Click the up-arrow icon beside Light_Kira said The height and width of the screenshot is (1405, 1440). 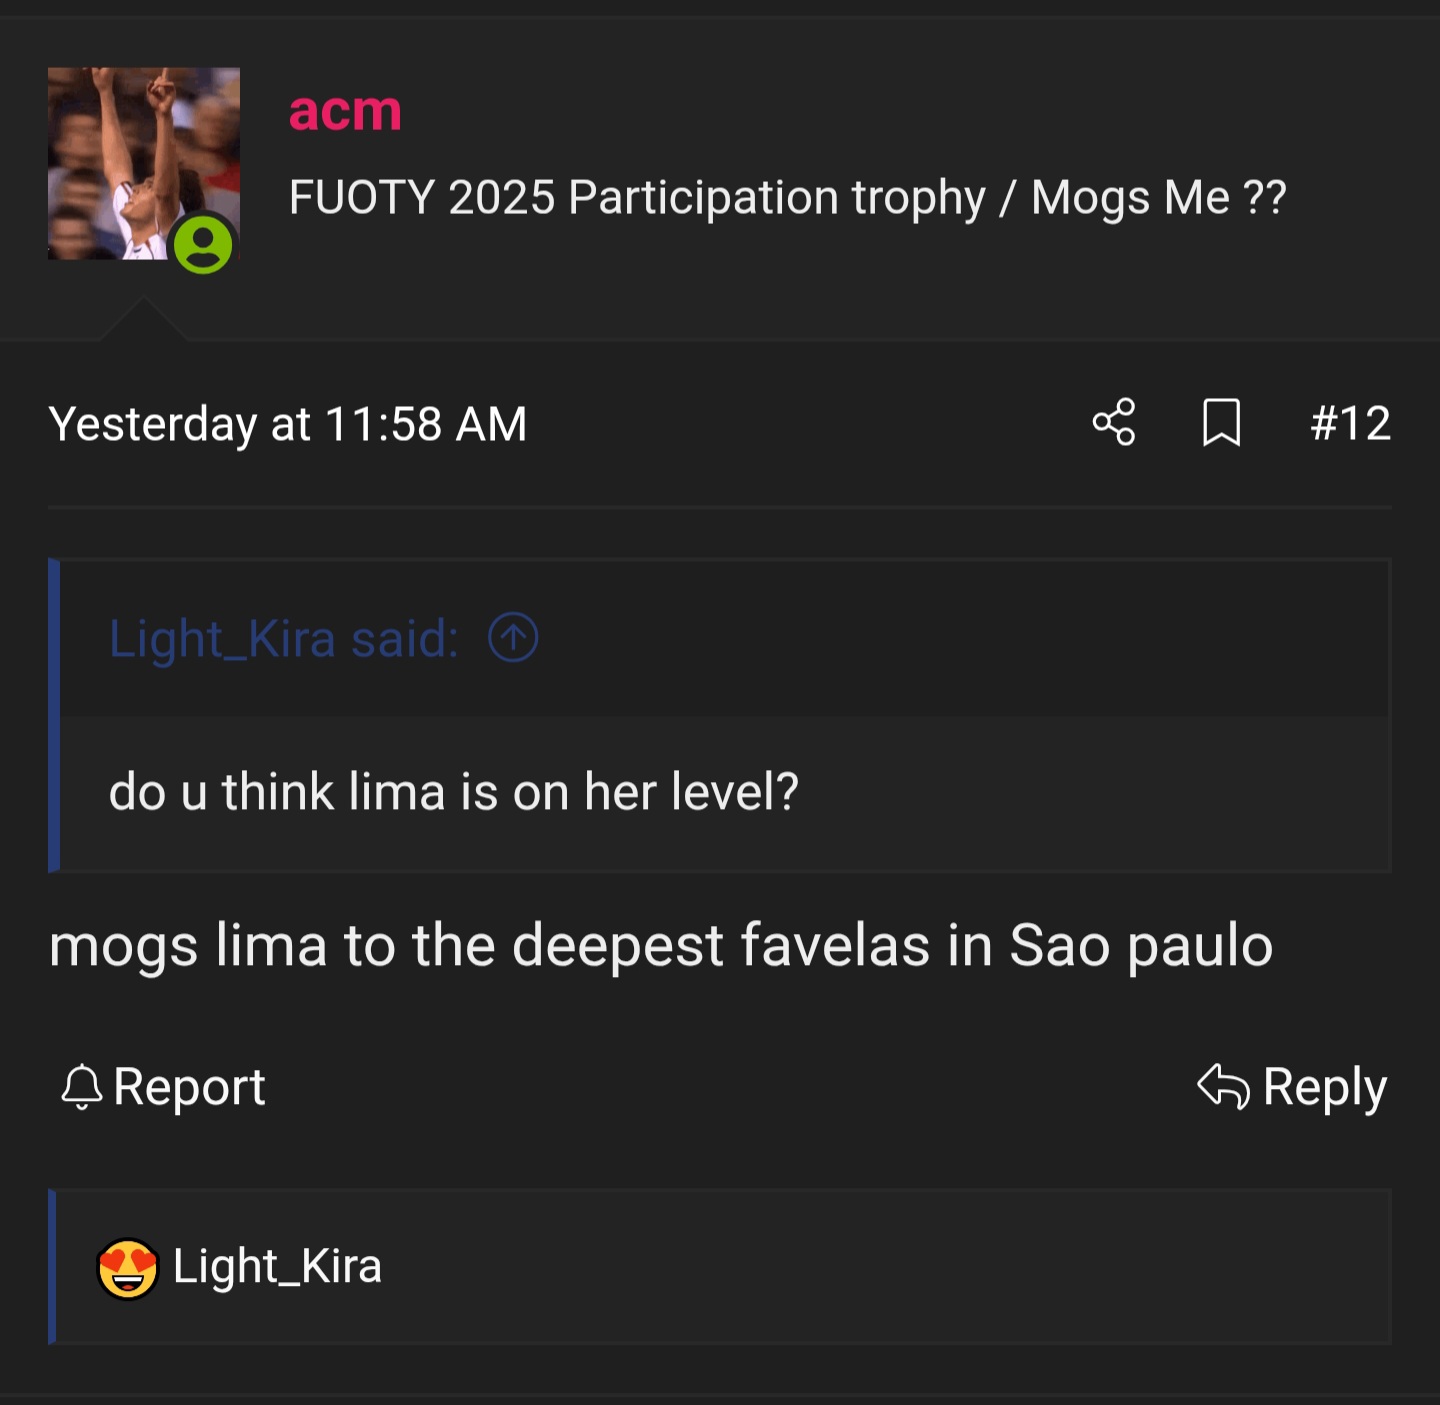tap(513, 638)
